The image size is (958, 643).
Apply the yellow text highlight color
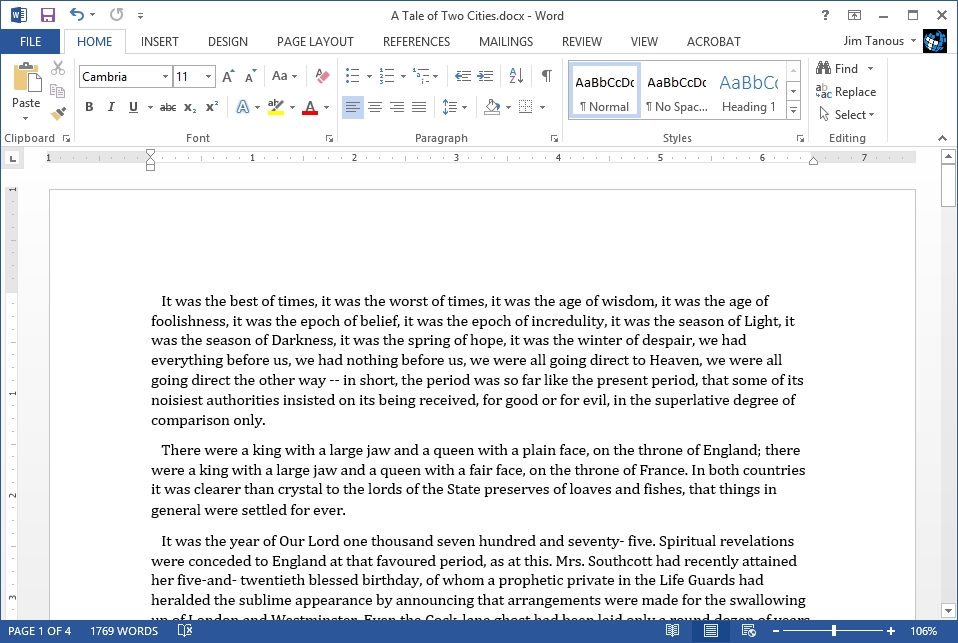point(276,108)
